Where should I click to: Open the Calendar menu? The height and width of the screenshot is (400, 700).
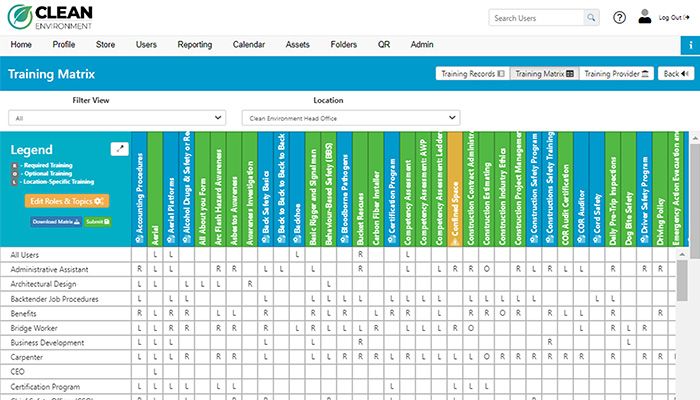click(249, 45)
